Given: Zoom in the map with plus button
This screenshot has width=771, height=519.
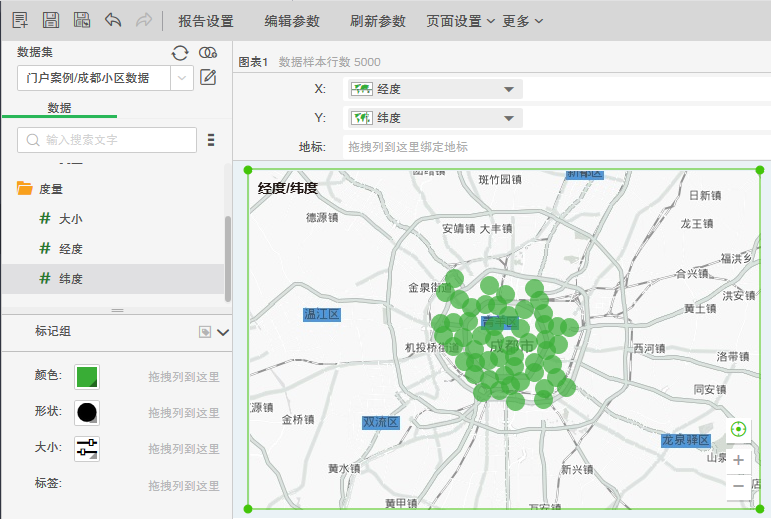Looking at the screenshot, I should pos(738,461).
